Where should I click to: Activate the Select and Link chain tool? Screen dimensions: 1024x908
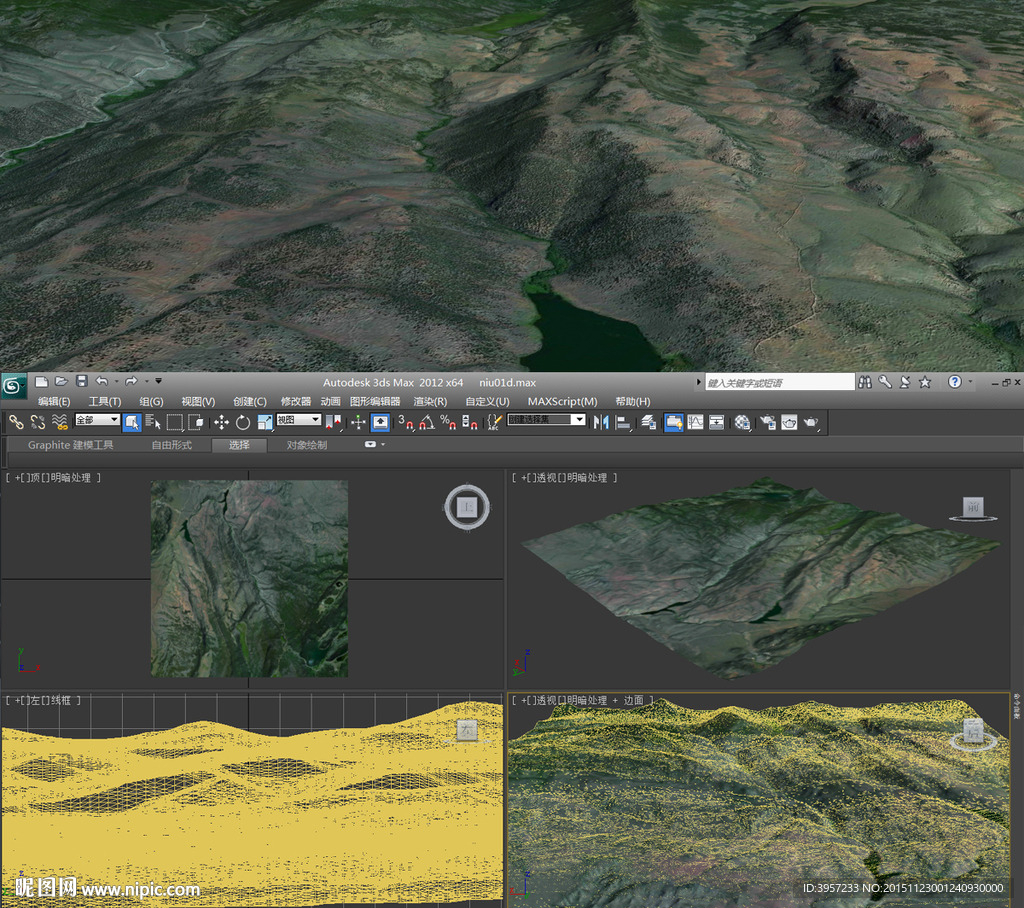[x=16, y=423]
